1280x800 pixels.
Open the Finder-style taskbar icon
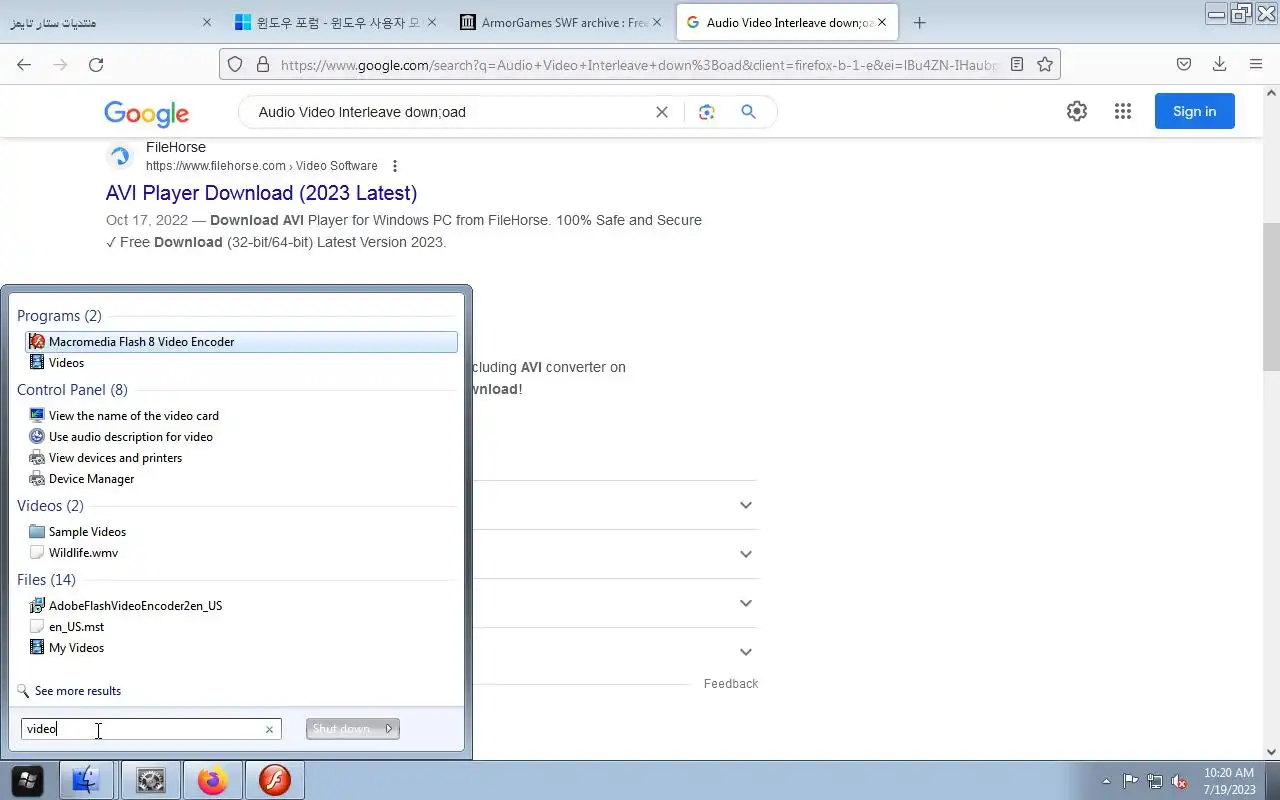(87, 780)
